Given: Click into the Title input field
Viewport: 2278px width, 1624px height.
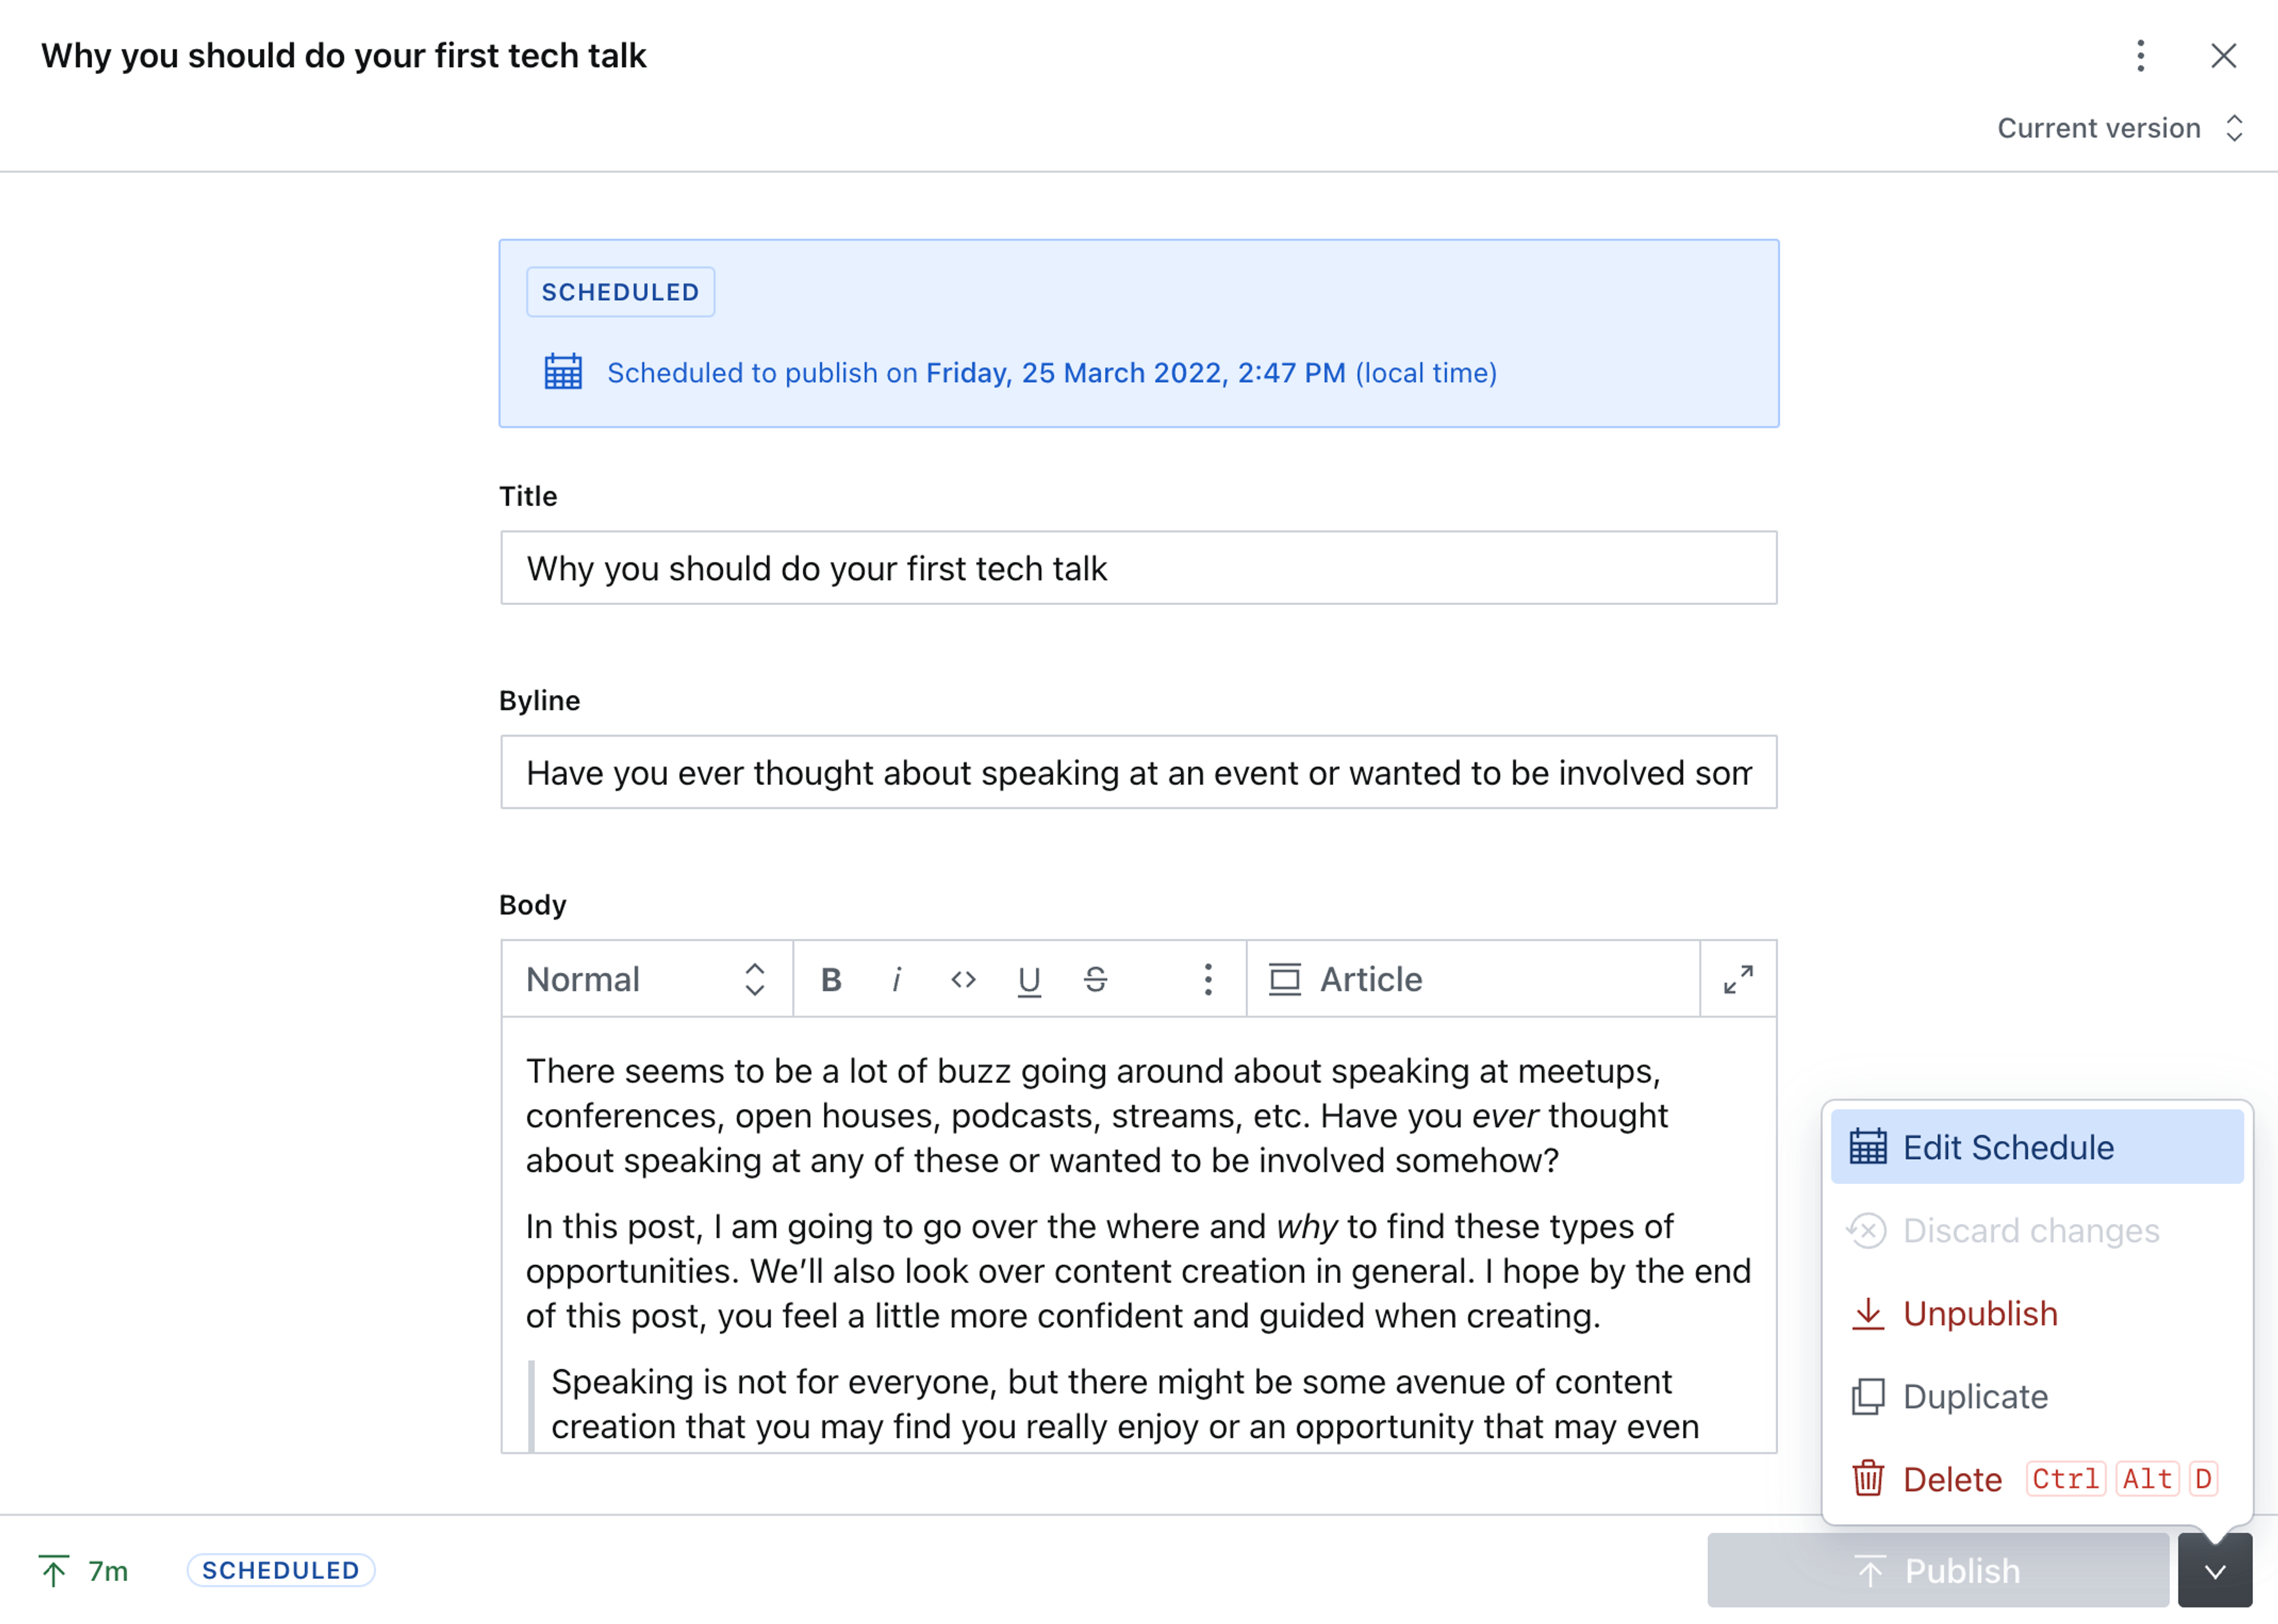Looking at the screenshot, I should click(x=1138, y=568).
